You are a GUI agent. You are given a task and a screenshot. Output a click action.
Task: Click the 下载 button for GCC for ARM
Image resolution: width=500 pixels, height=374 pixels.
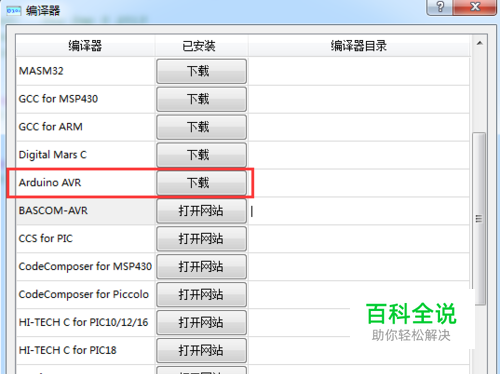[201, 127]
